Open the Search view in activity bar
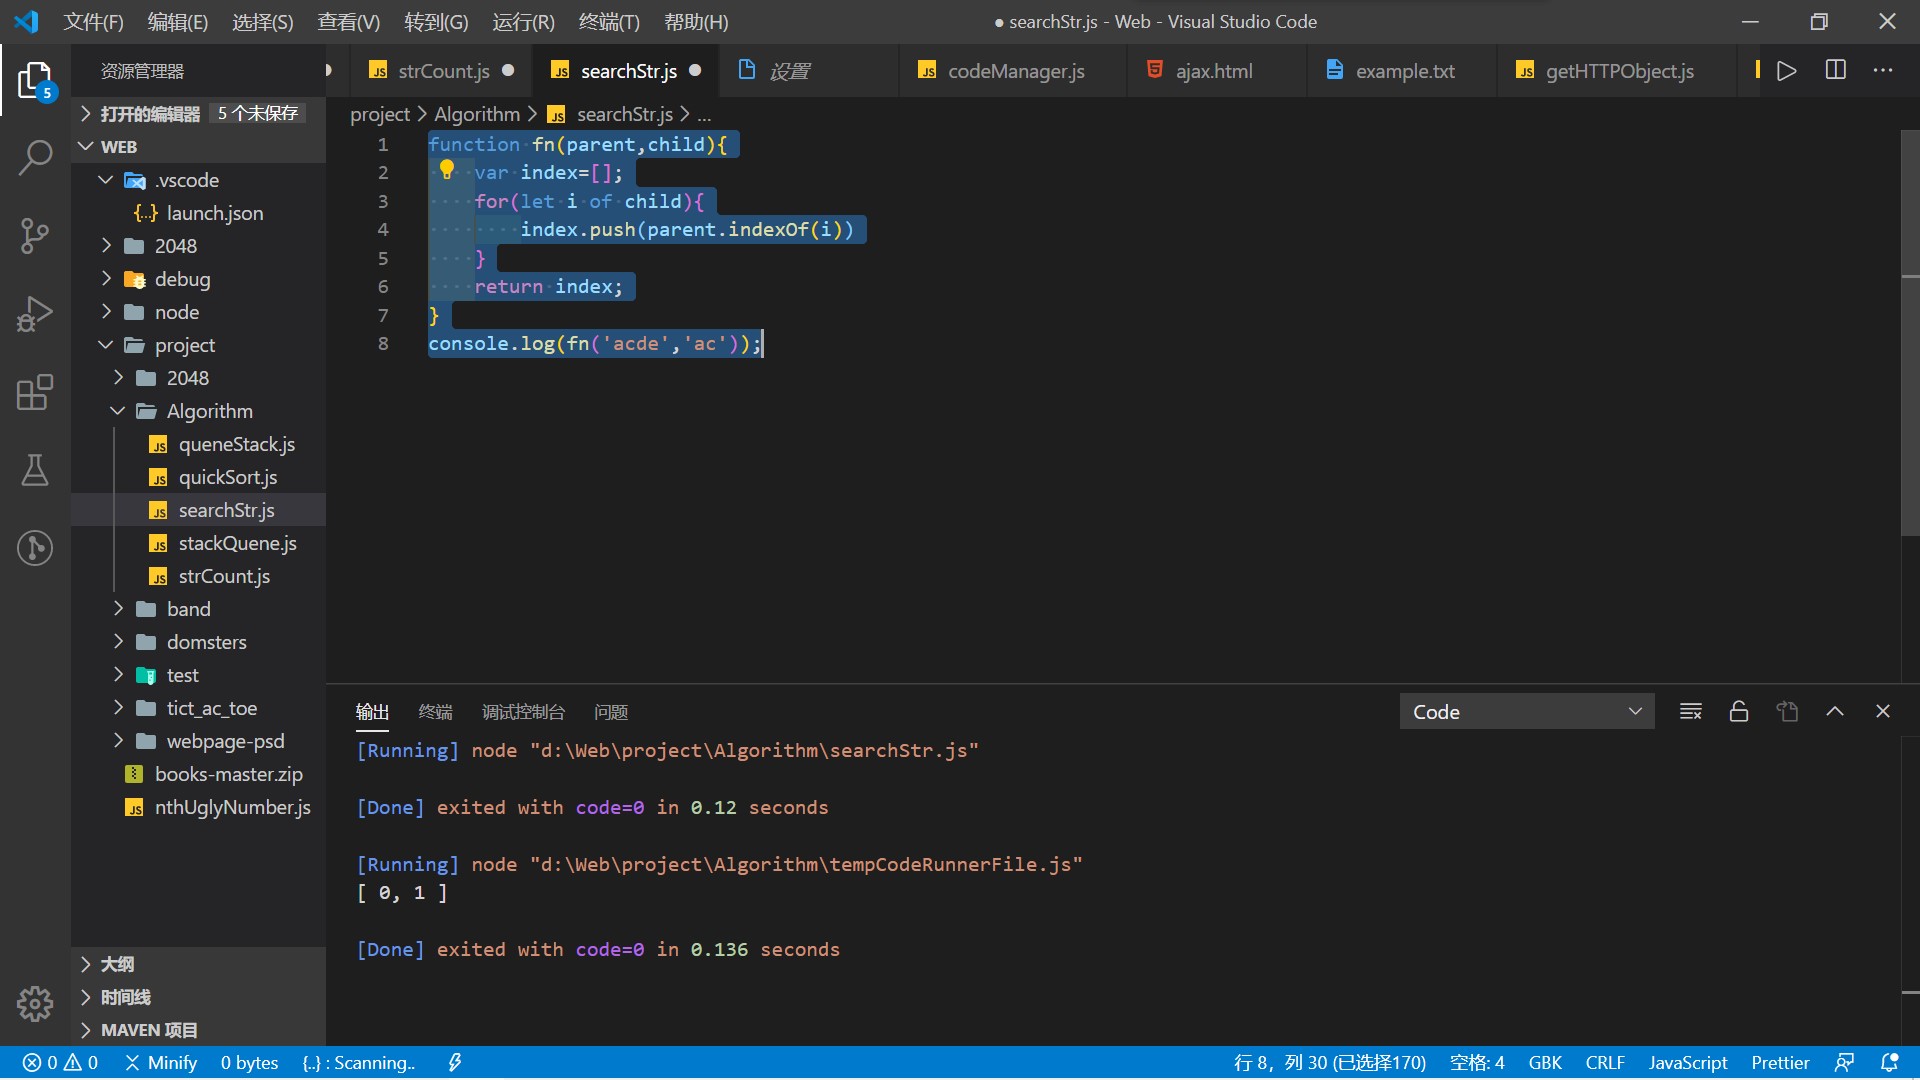This screenshot has width=1920, height=1080. tap(35, 158)
